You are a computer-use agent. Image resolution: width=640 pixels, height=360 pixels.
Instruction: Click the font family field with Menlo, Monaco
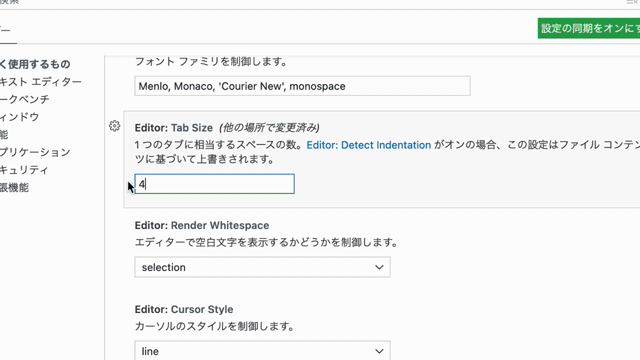coord(302,86)
